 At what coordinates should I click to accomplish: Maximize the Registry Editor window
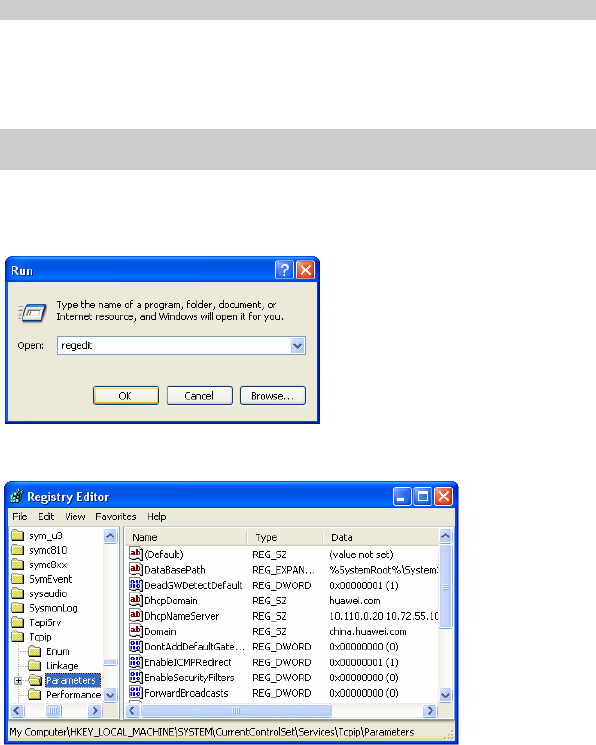click(x=423, y=496)
